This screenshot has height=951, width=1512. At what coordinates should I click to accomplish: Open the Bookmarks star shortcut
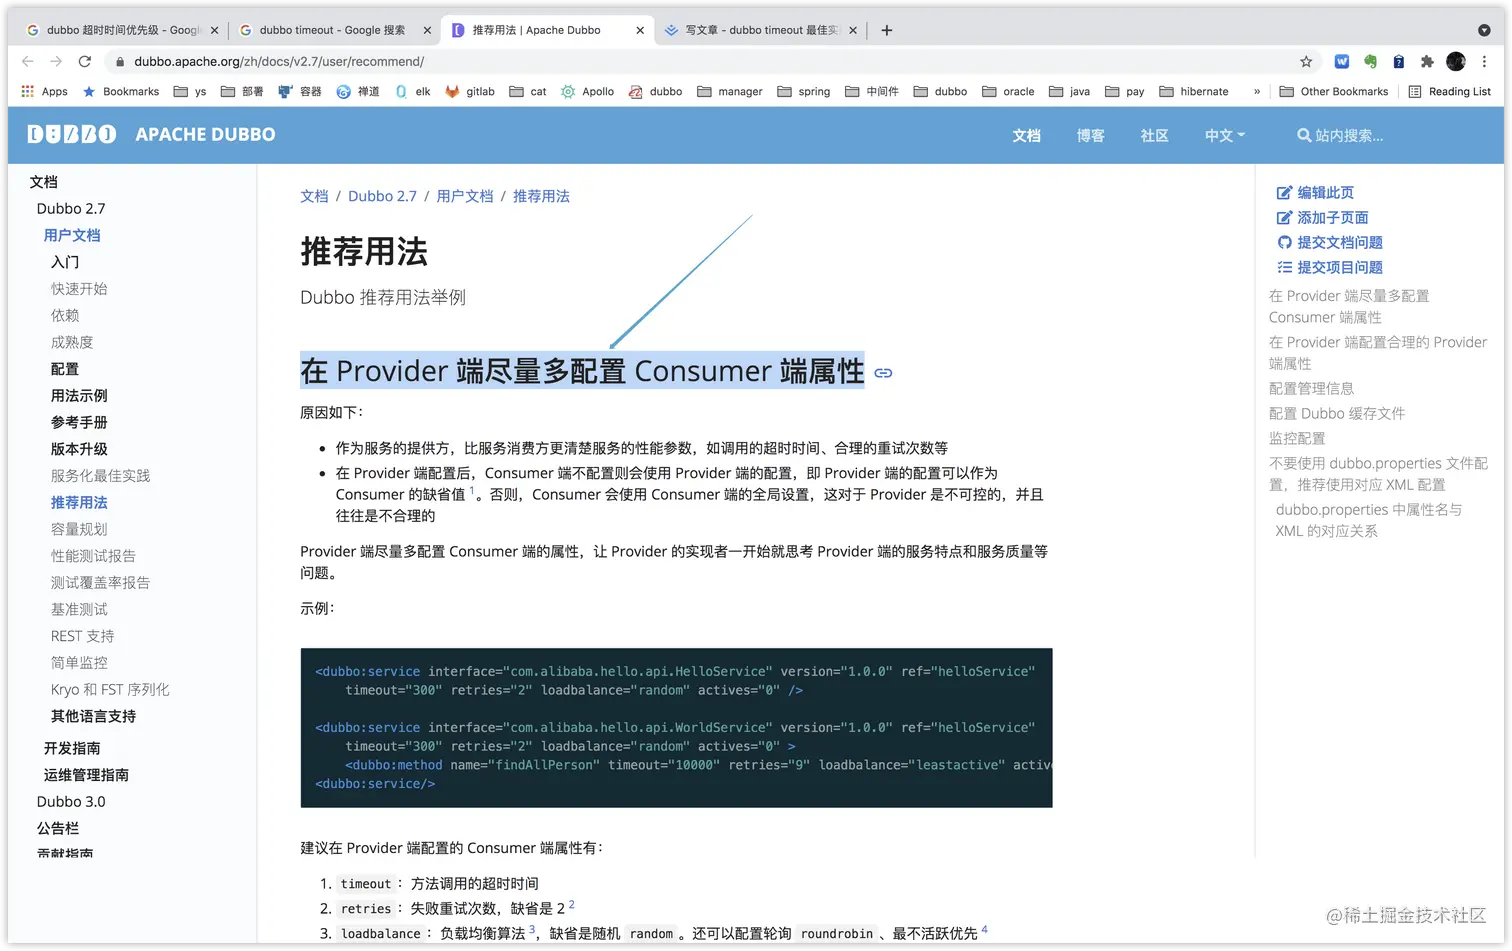121,91
